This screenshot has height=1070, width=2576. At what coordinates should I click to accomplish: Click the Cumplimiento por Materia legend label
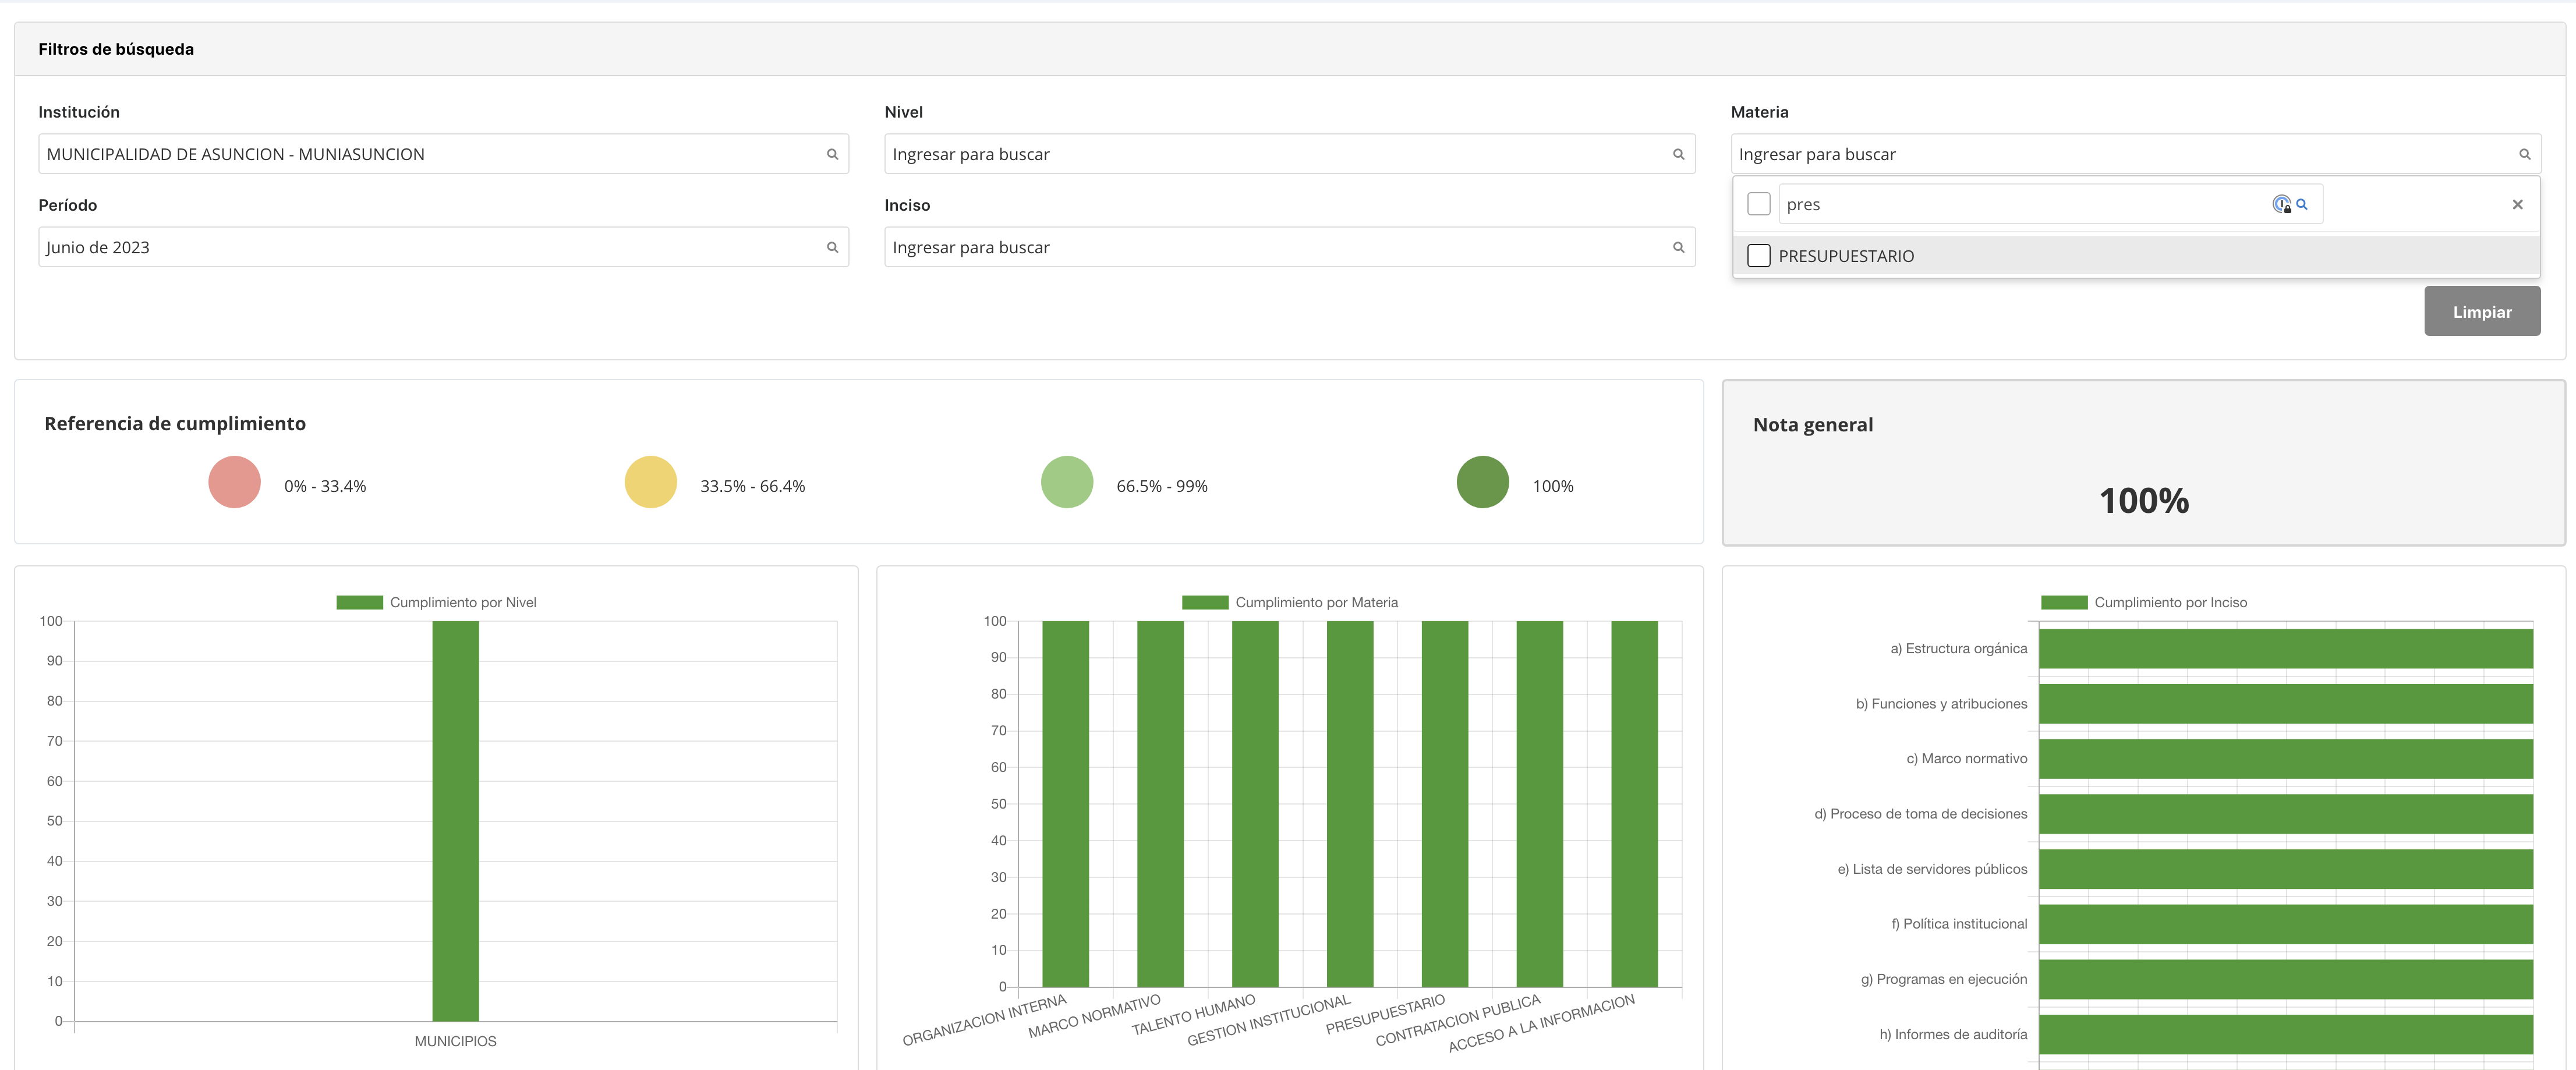click(1316, 602)
